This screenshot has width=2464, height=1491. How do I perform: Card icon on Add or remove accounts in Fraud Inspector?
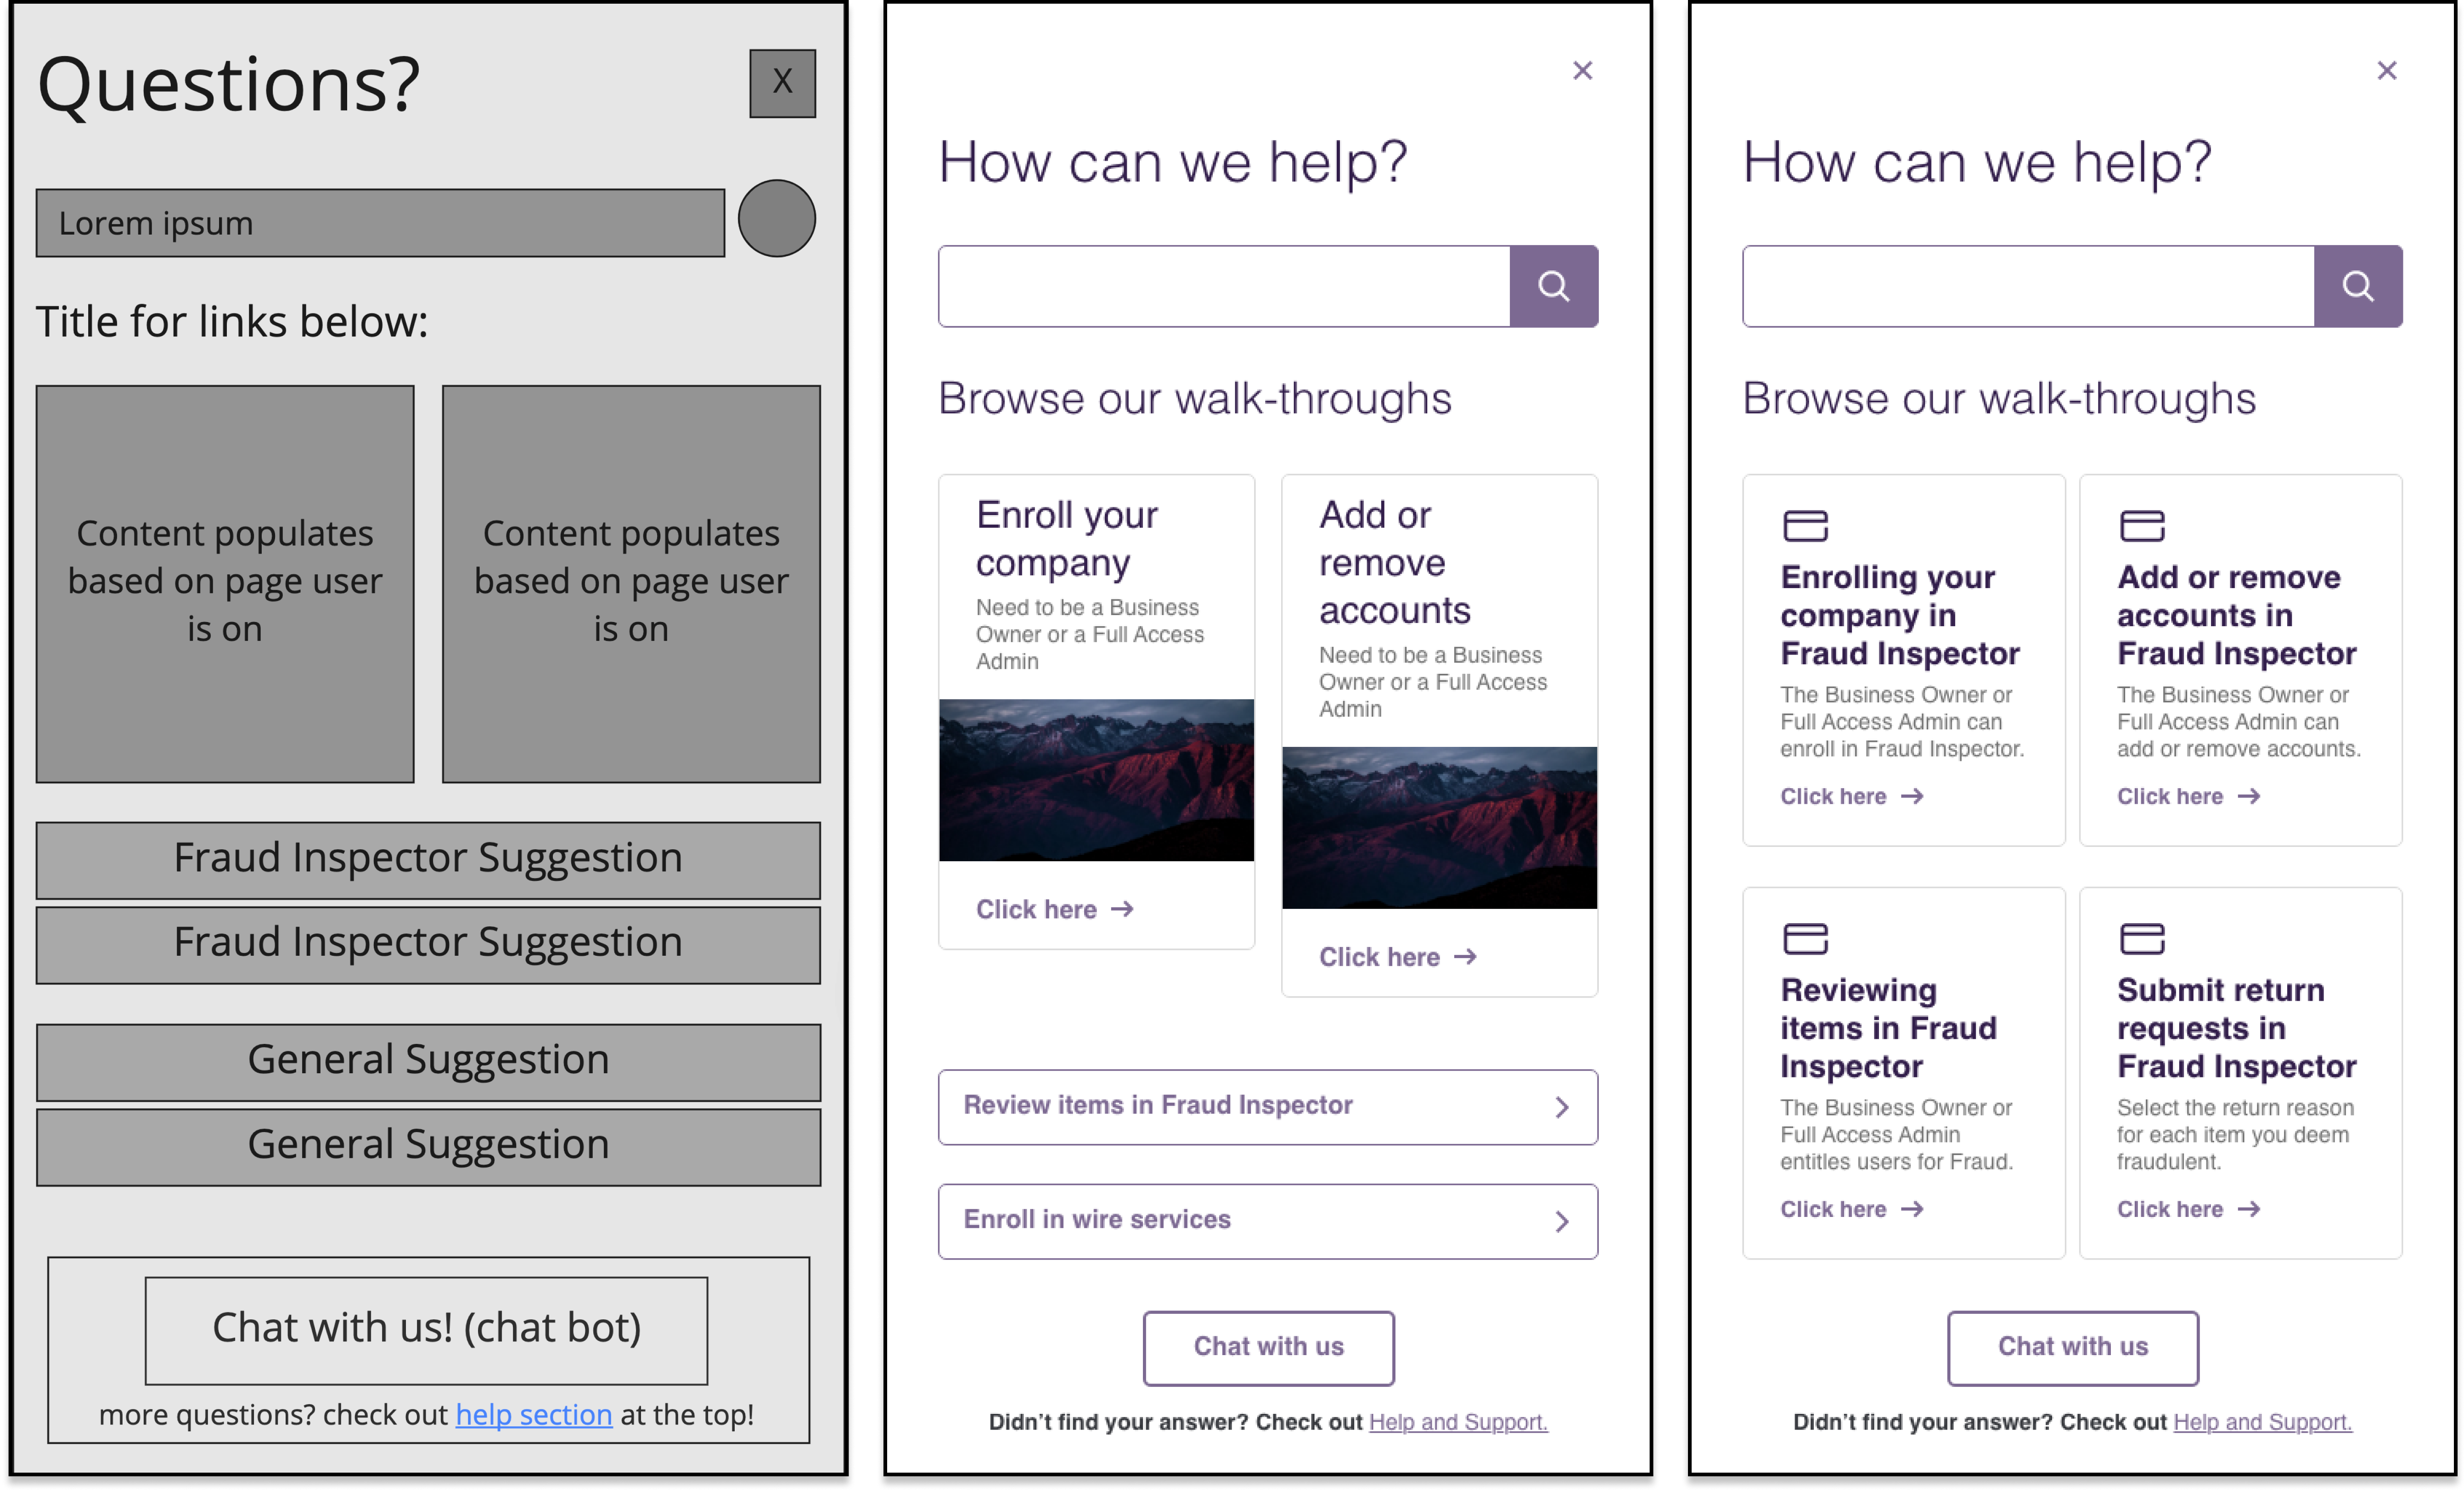click(2142, 525)
